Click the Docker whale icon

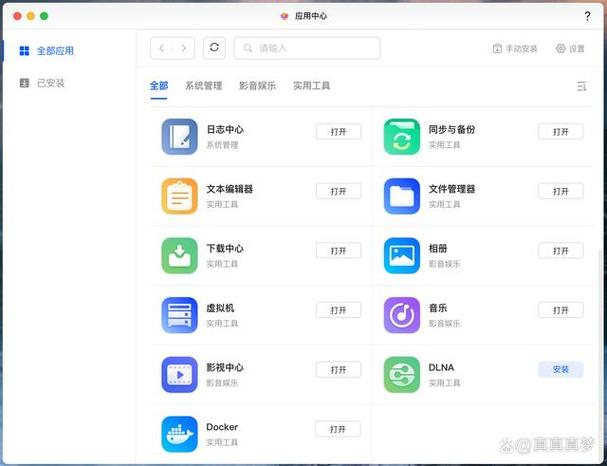pos(179,434)
